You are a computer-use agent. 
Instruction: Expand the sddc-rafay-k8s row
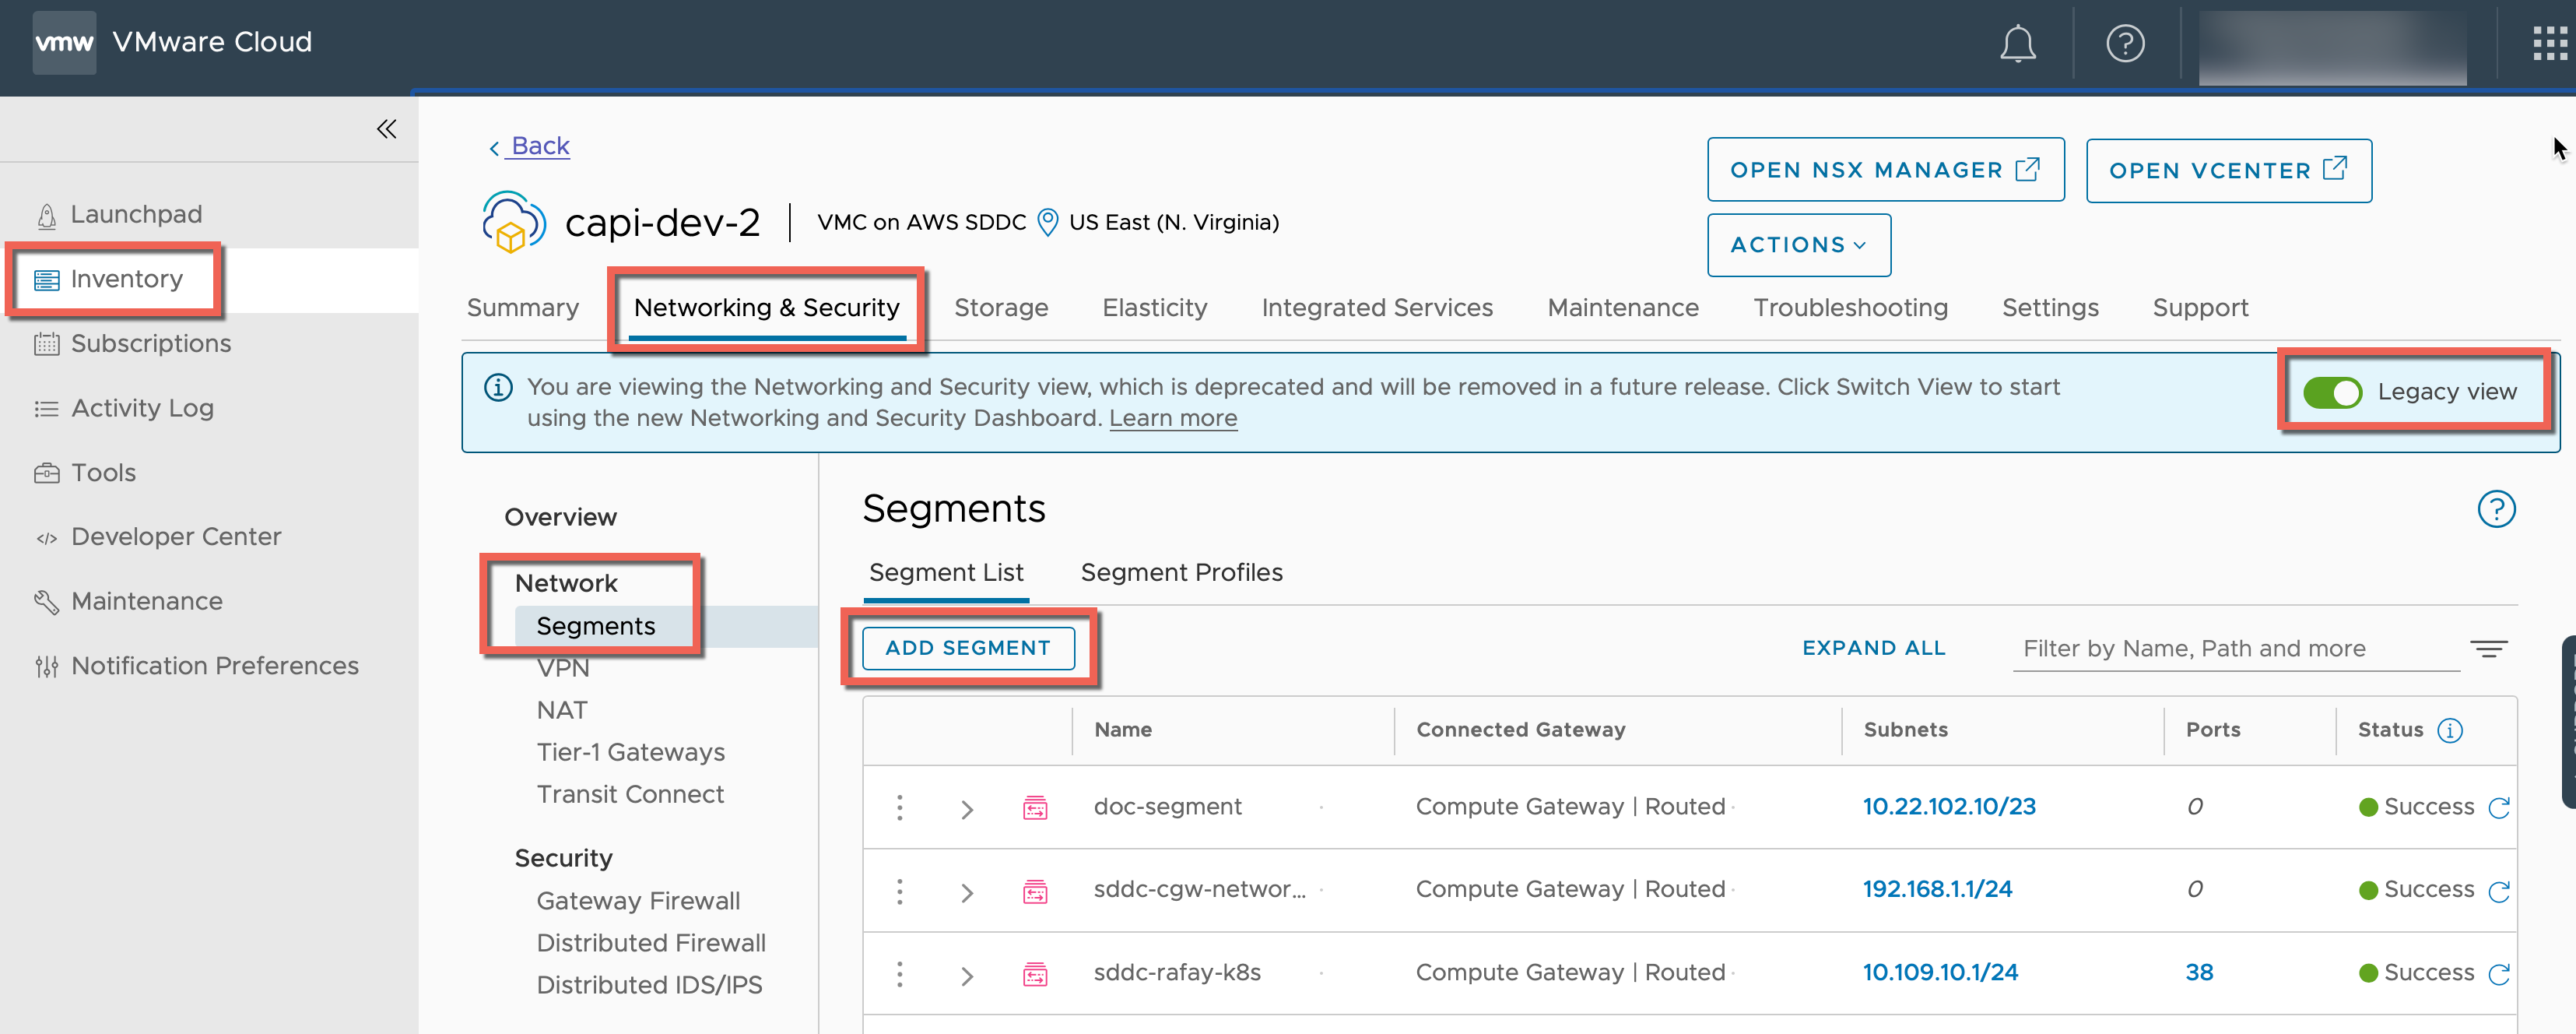pos(966,975)
